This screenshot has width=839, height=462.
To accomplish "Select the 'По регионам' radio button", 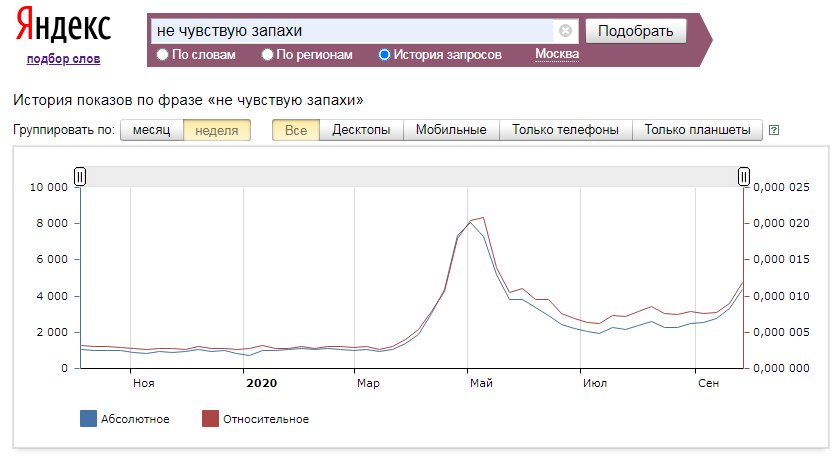I will click(267, 55).
